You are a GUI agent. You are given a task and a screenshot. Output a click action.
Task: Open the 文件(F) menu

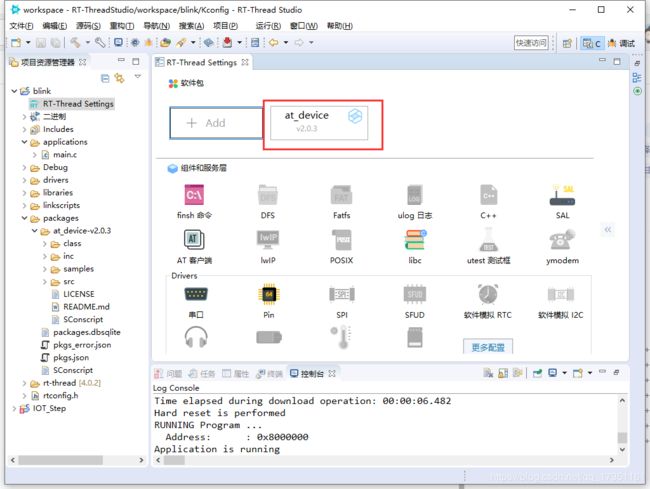click(21, 26)
